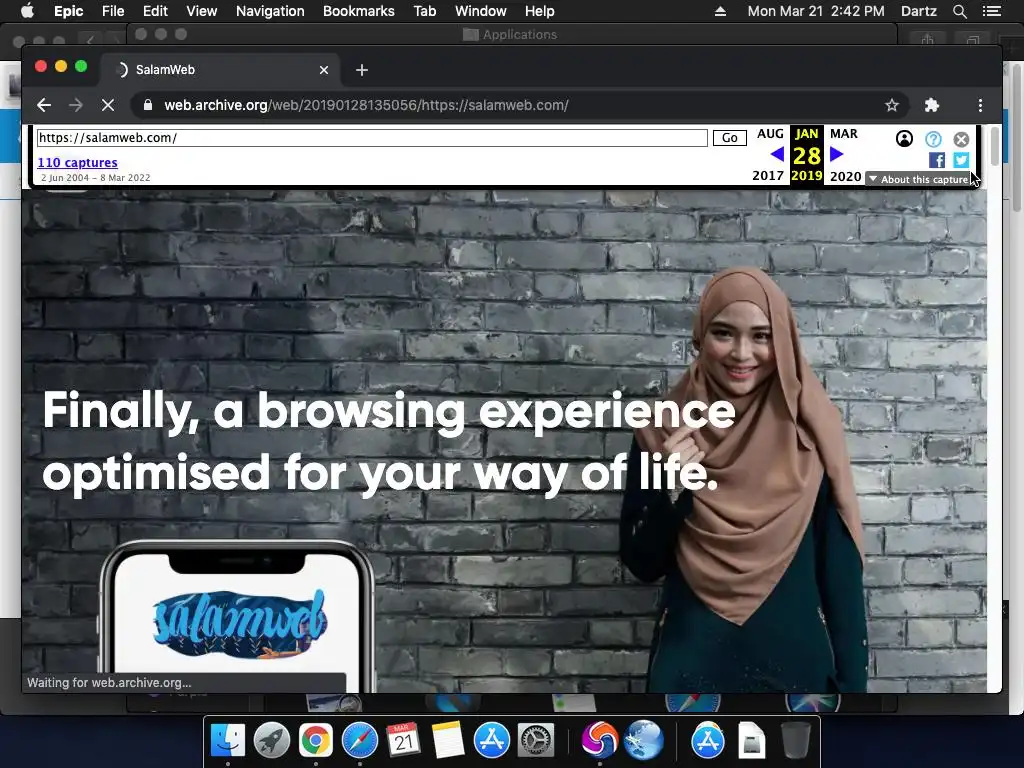Click the Wayback Machine URL input field
The height and width of the screenshot is (768, 1024).
372,138
